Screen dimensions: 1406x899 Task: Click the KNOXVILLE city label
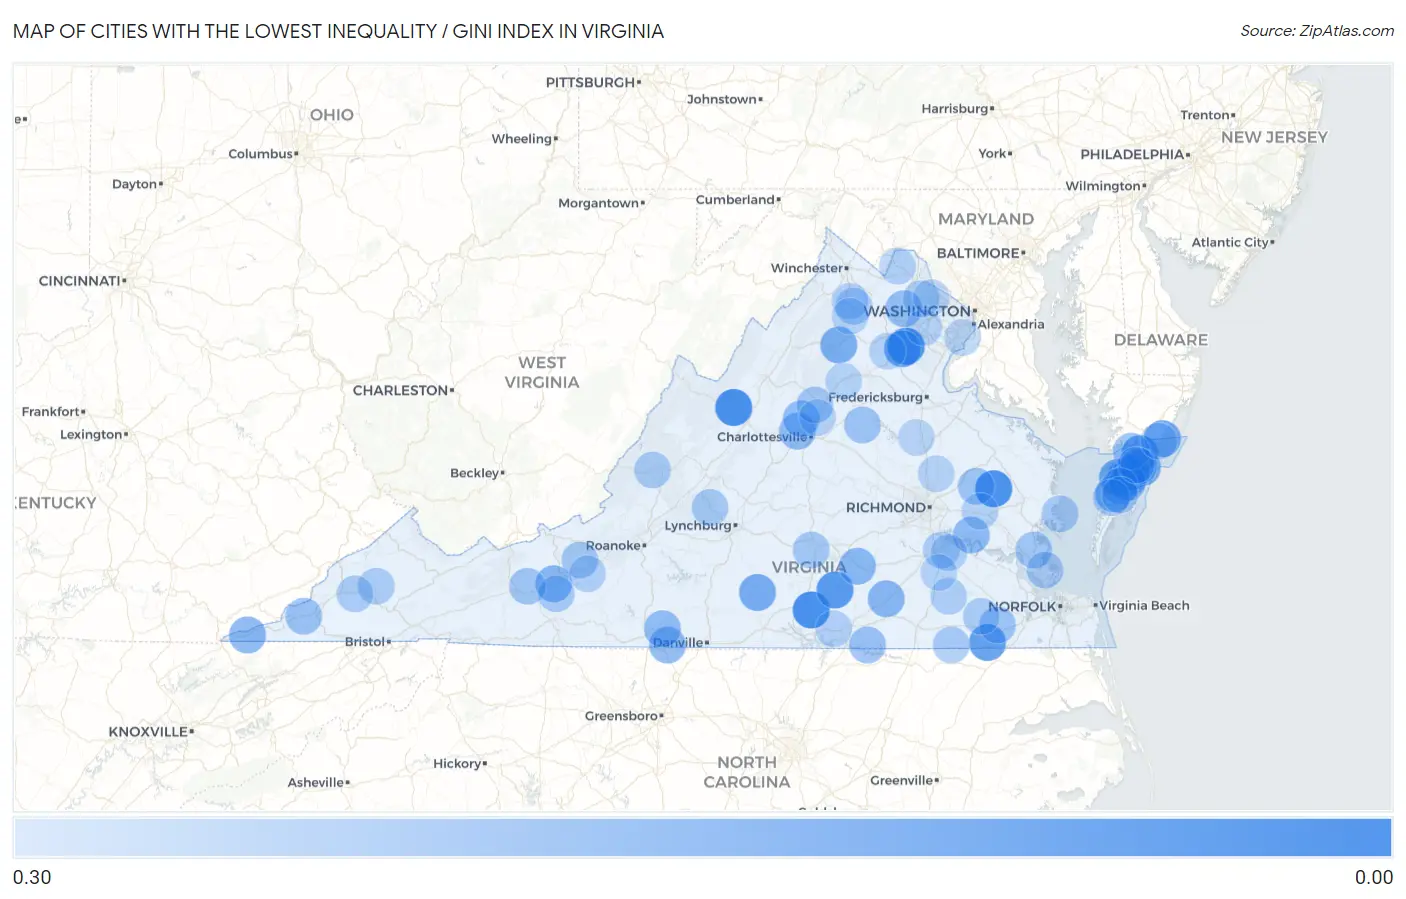click(148, 731)
